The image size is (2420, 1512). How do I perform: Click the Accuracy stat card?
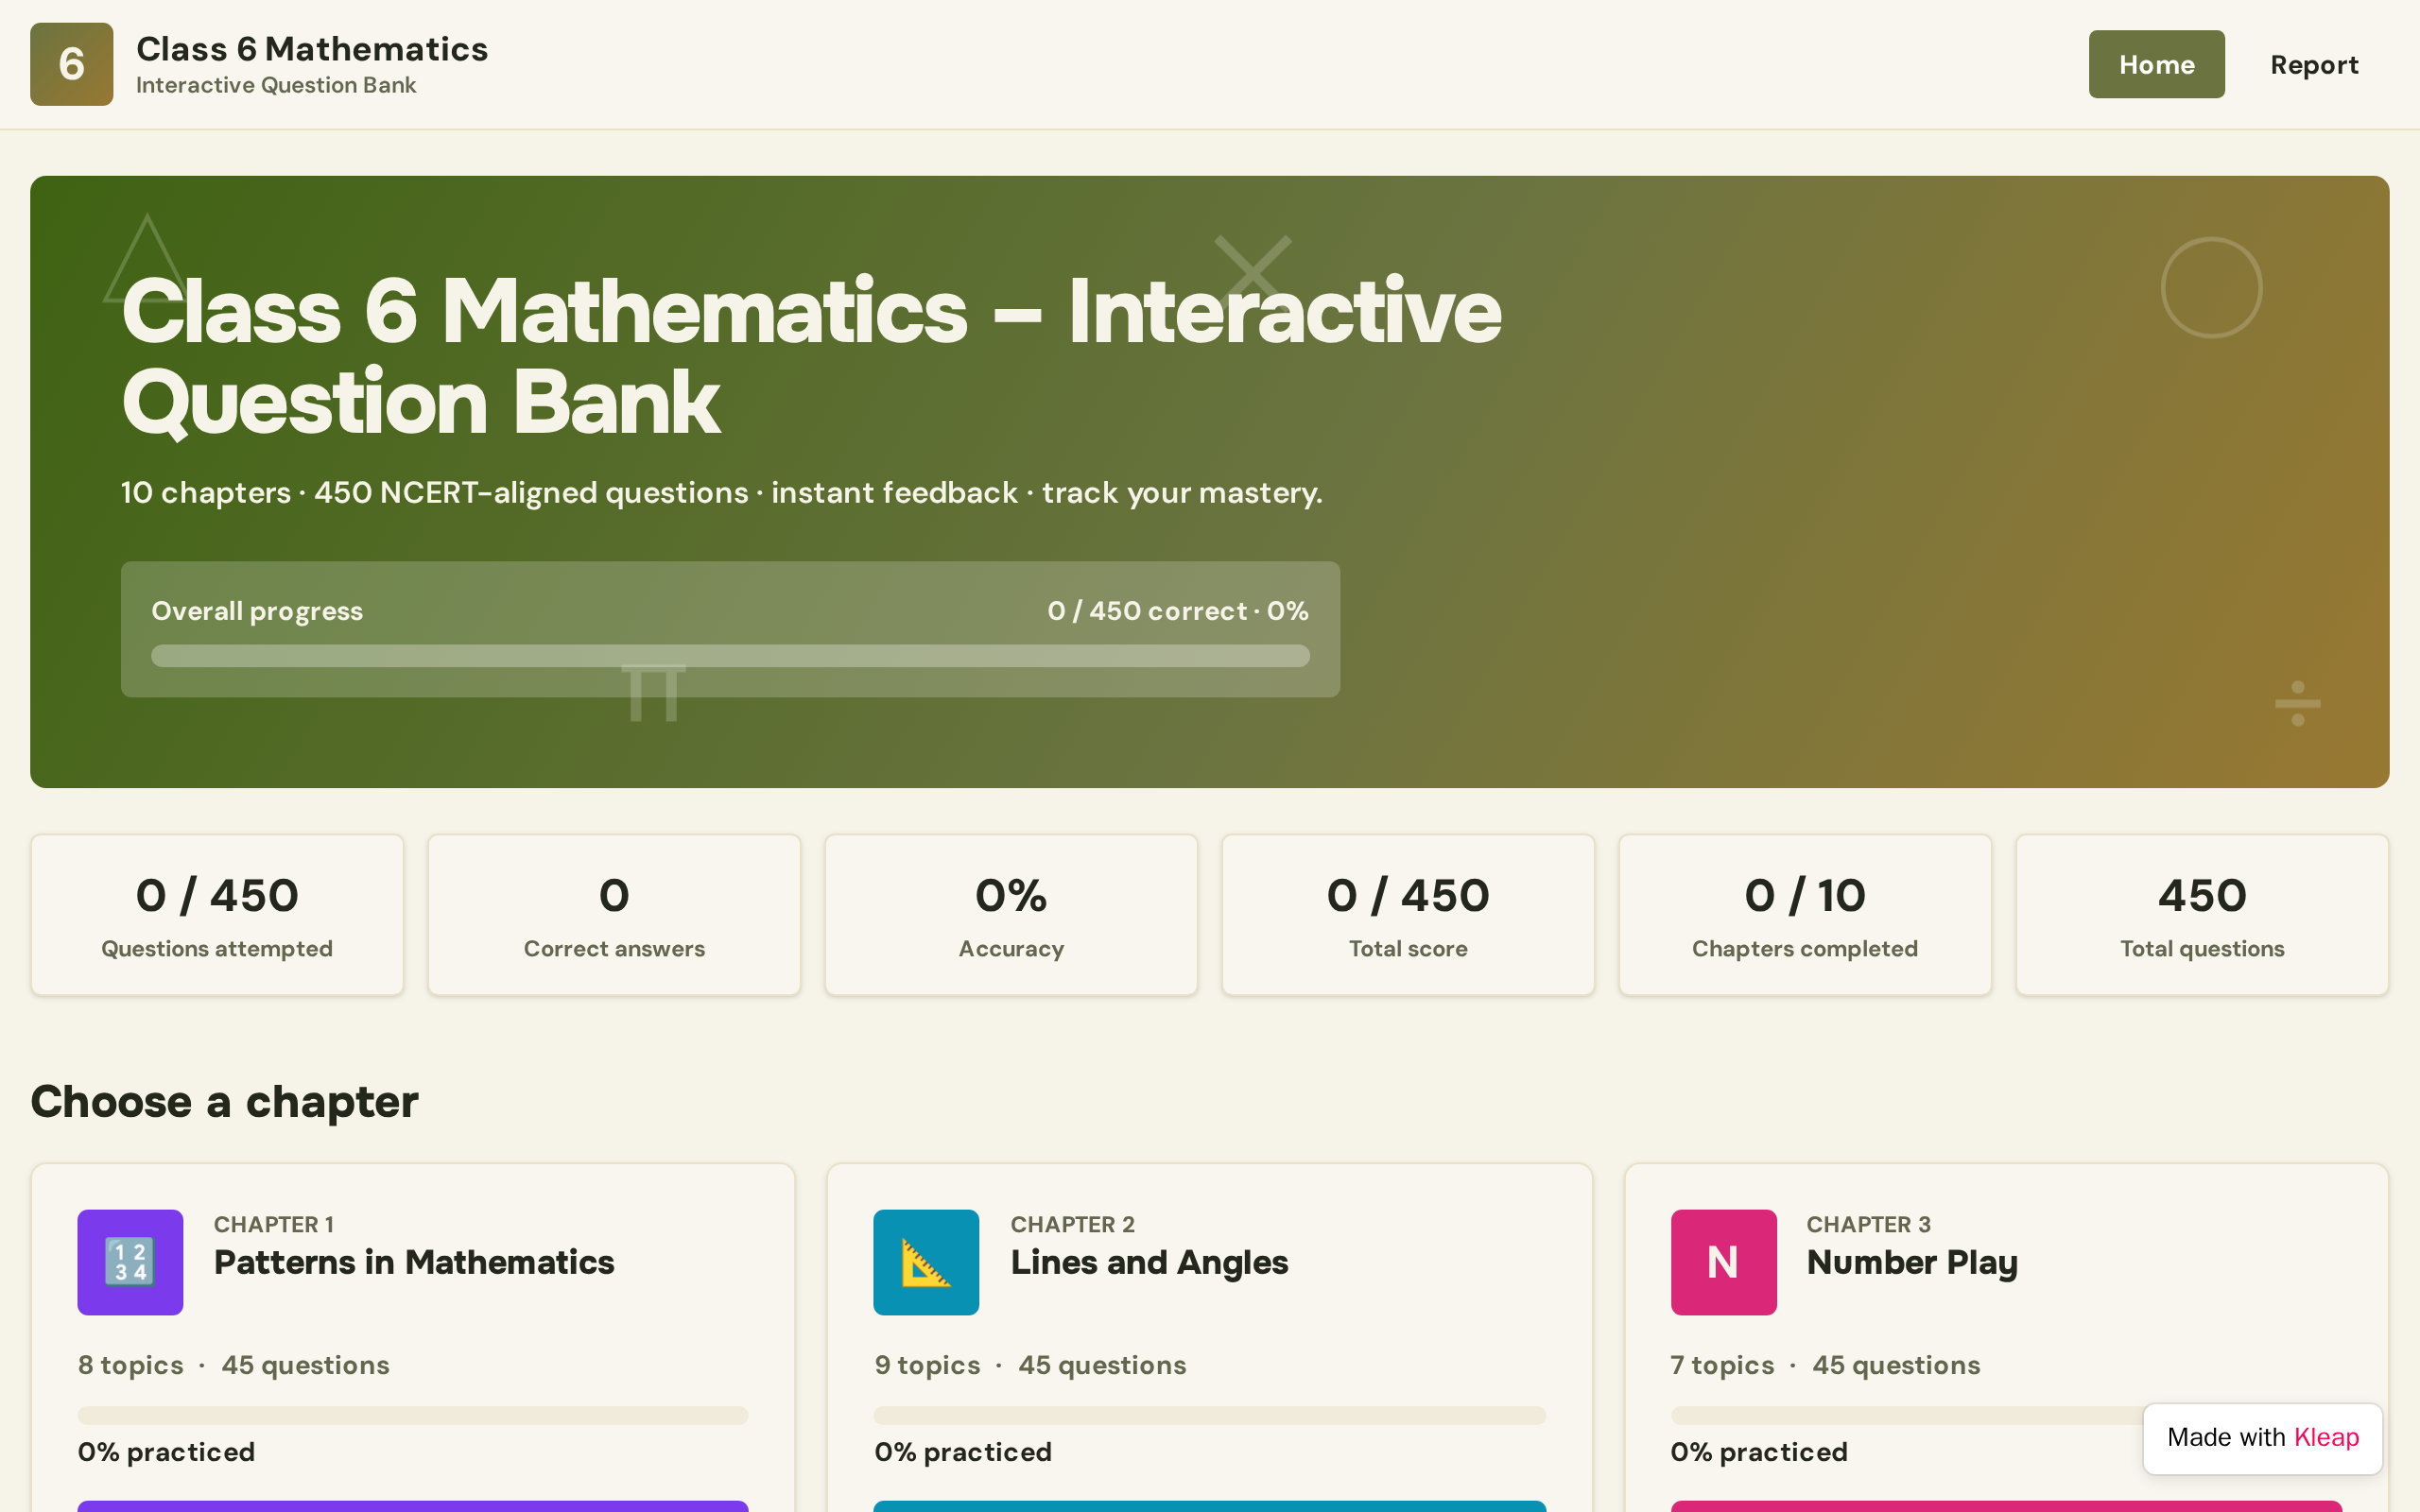tap(1011, 915)
